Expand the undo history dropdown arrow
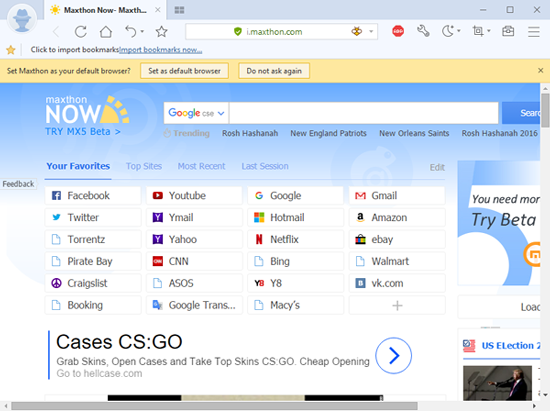 (142, 32)
